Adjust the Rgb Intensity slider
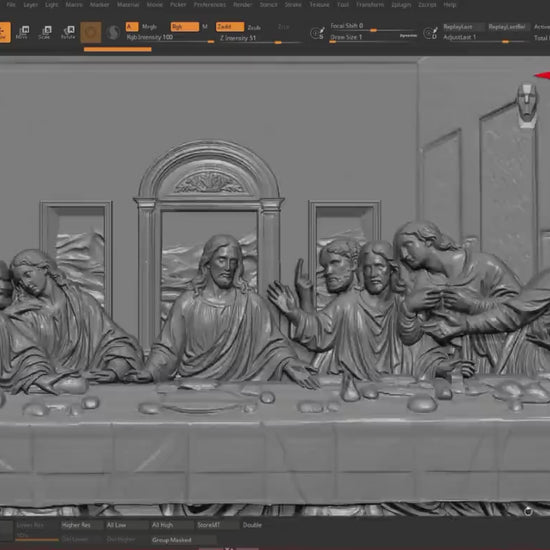 pyautogui.click(x=170, y=38)
